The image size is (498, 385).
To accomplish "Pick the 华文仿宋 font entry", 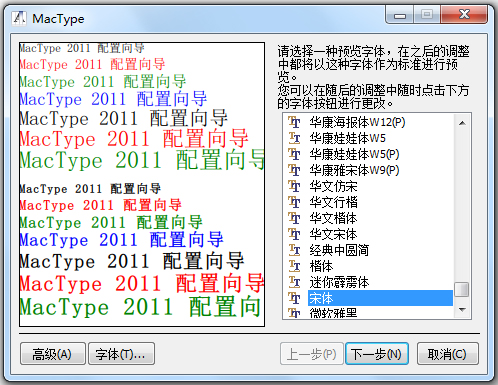I will tap(333, 186).
